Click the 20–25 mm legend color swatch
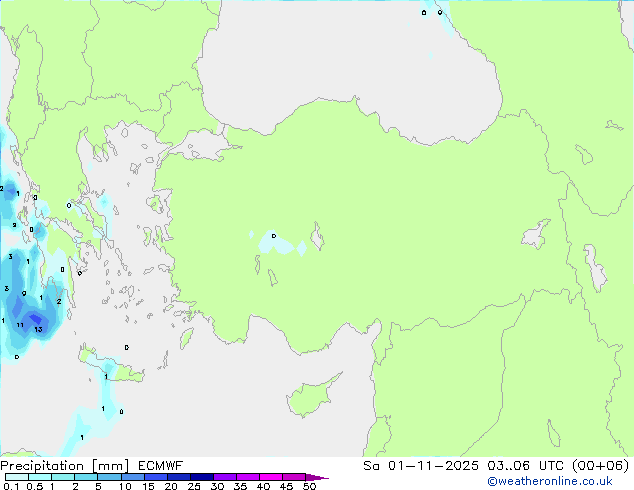This screenshot has width=634, height=490. [178, 477]
